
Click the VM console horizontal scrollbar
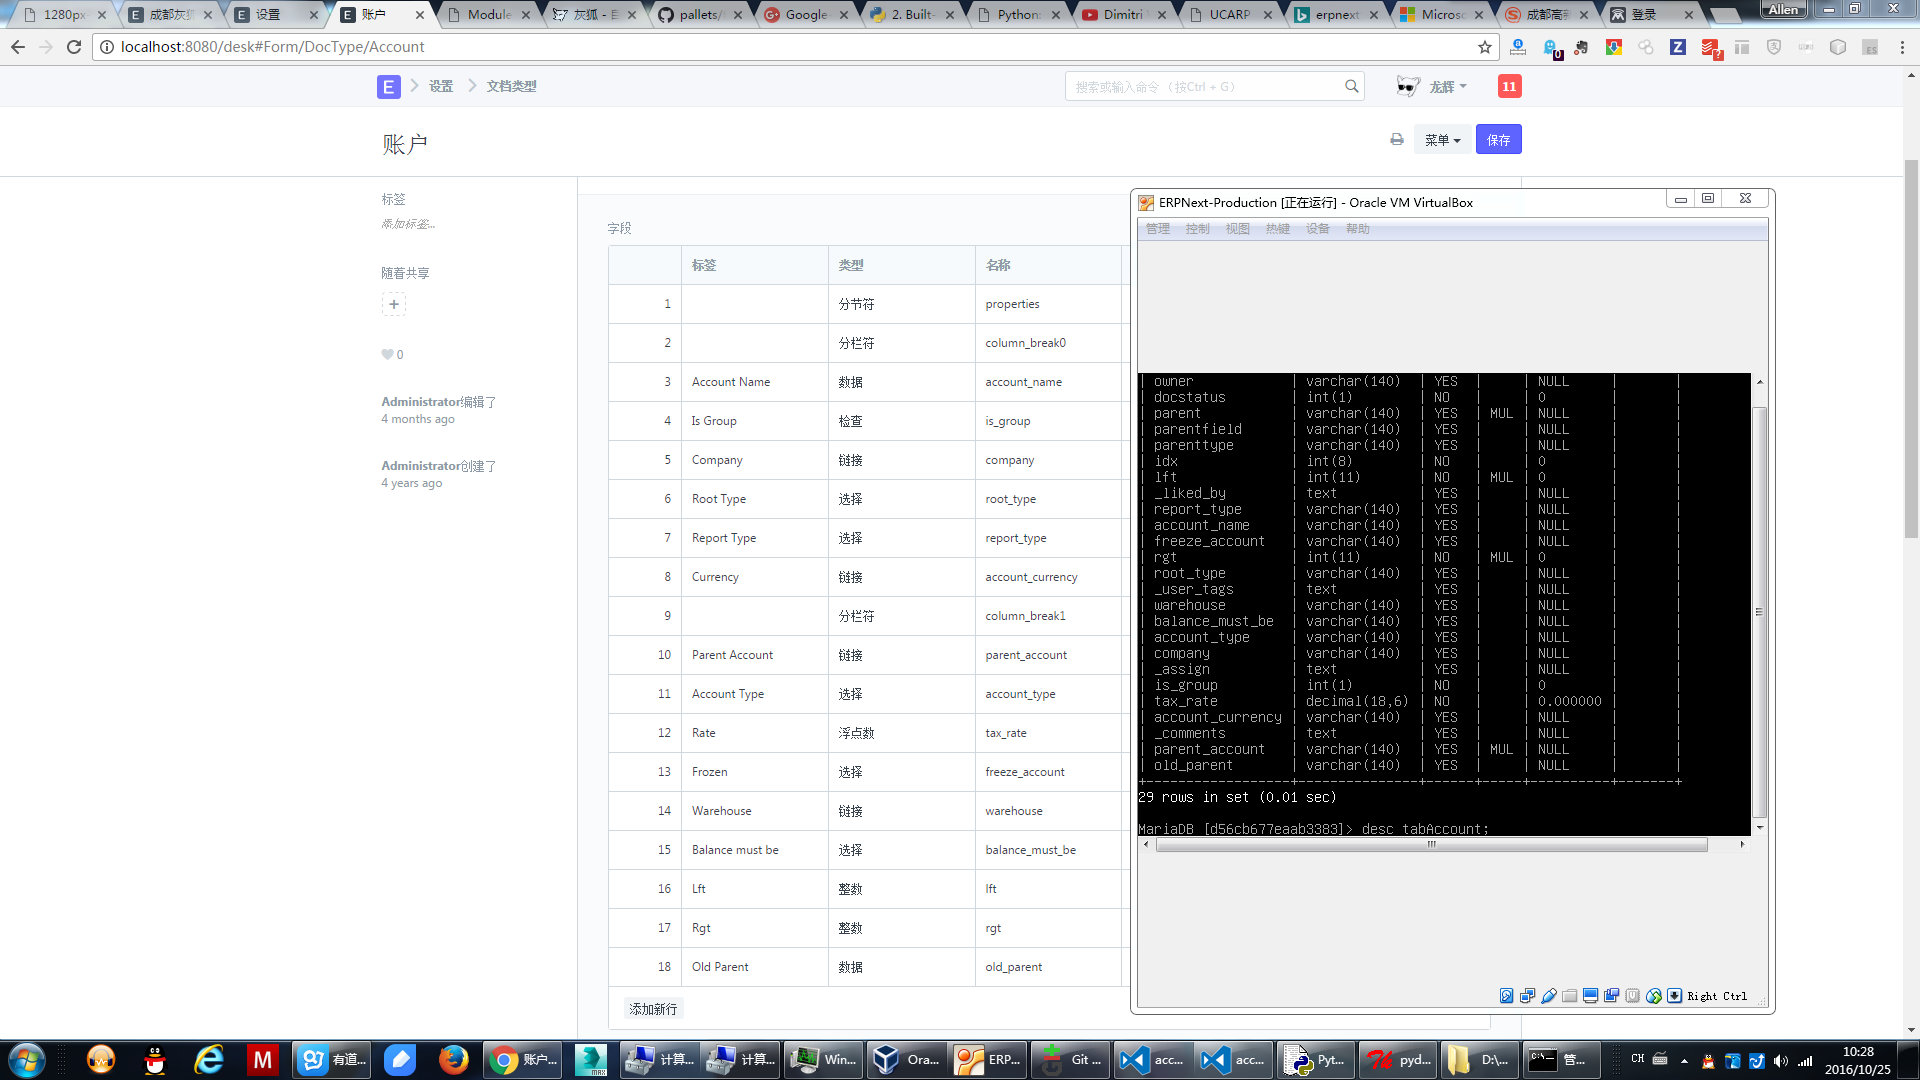[1430, 845]
